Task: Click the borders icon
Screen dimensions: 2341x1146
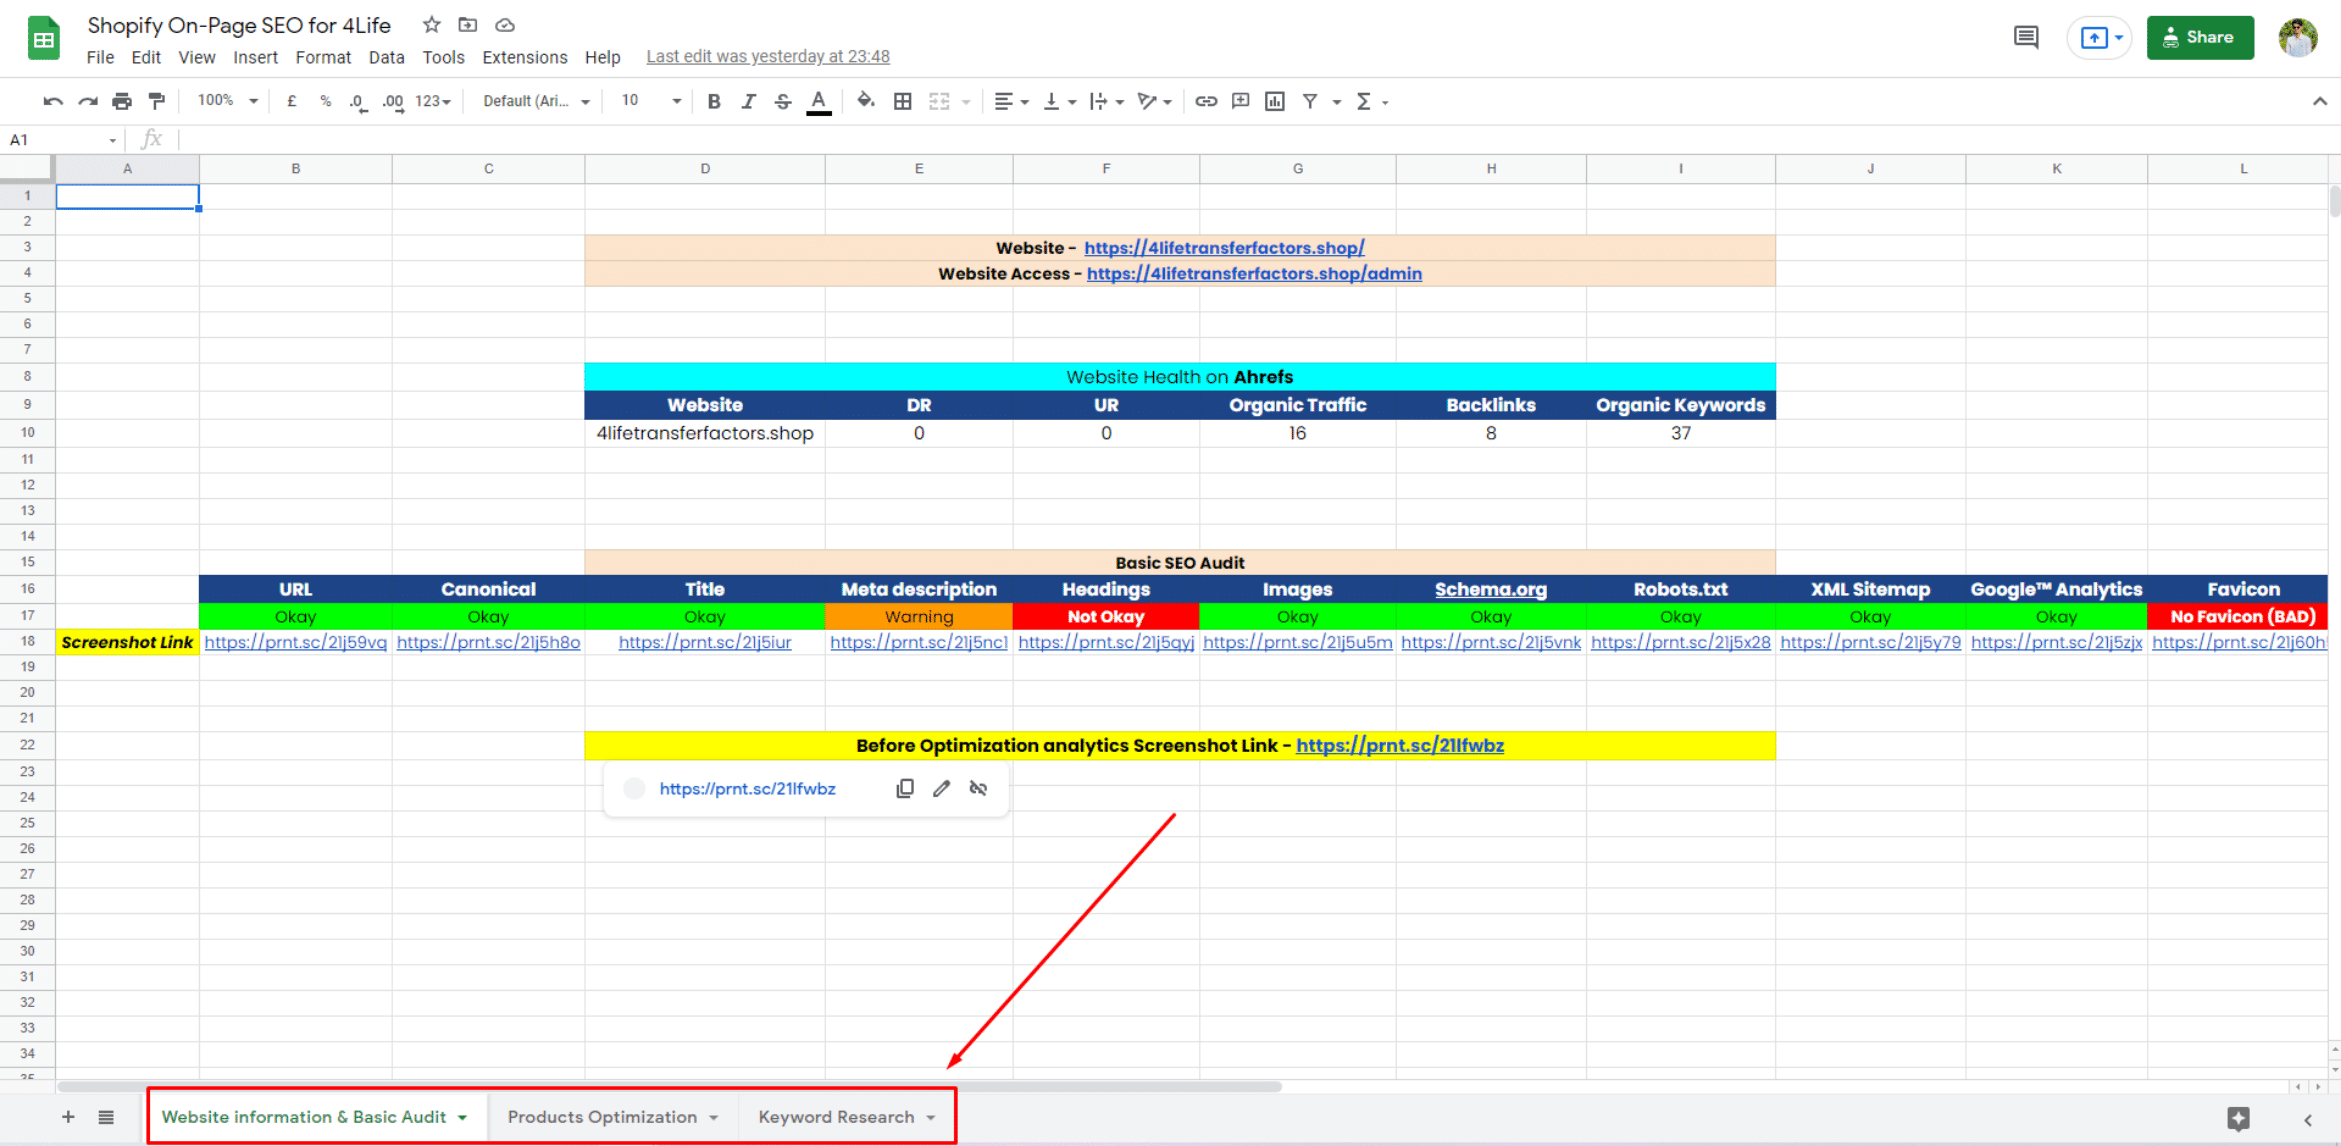Action: [902, 100]
